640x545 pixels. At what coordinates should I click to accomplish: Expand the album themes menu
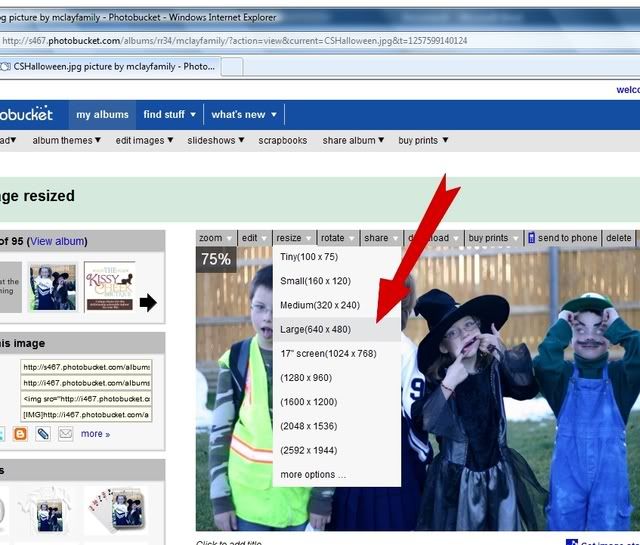tap(67, 140)
